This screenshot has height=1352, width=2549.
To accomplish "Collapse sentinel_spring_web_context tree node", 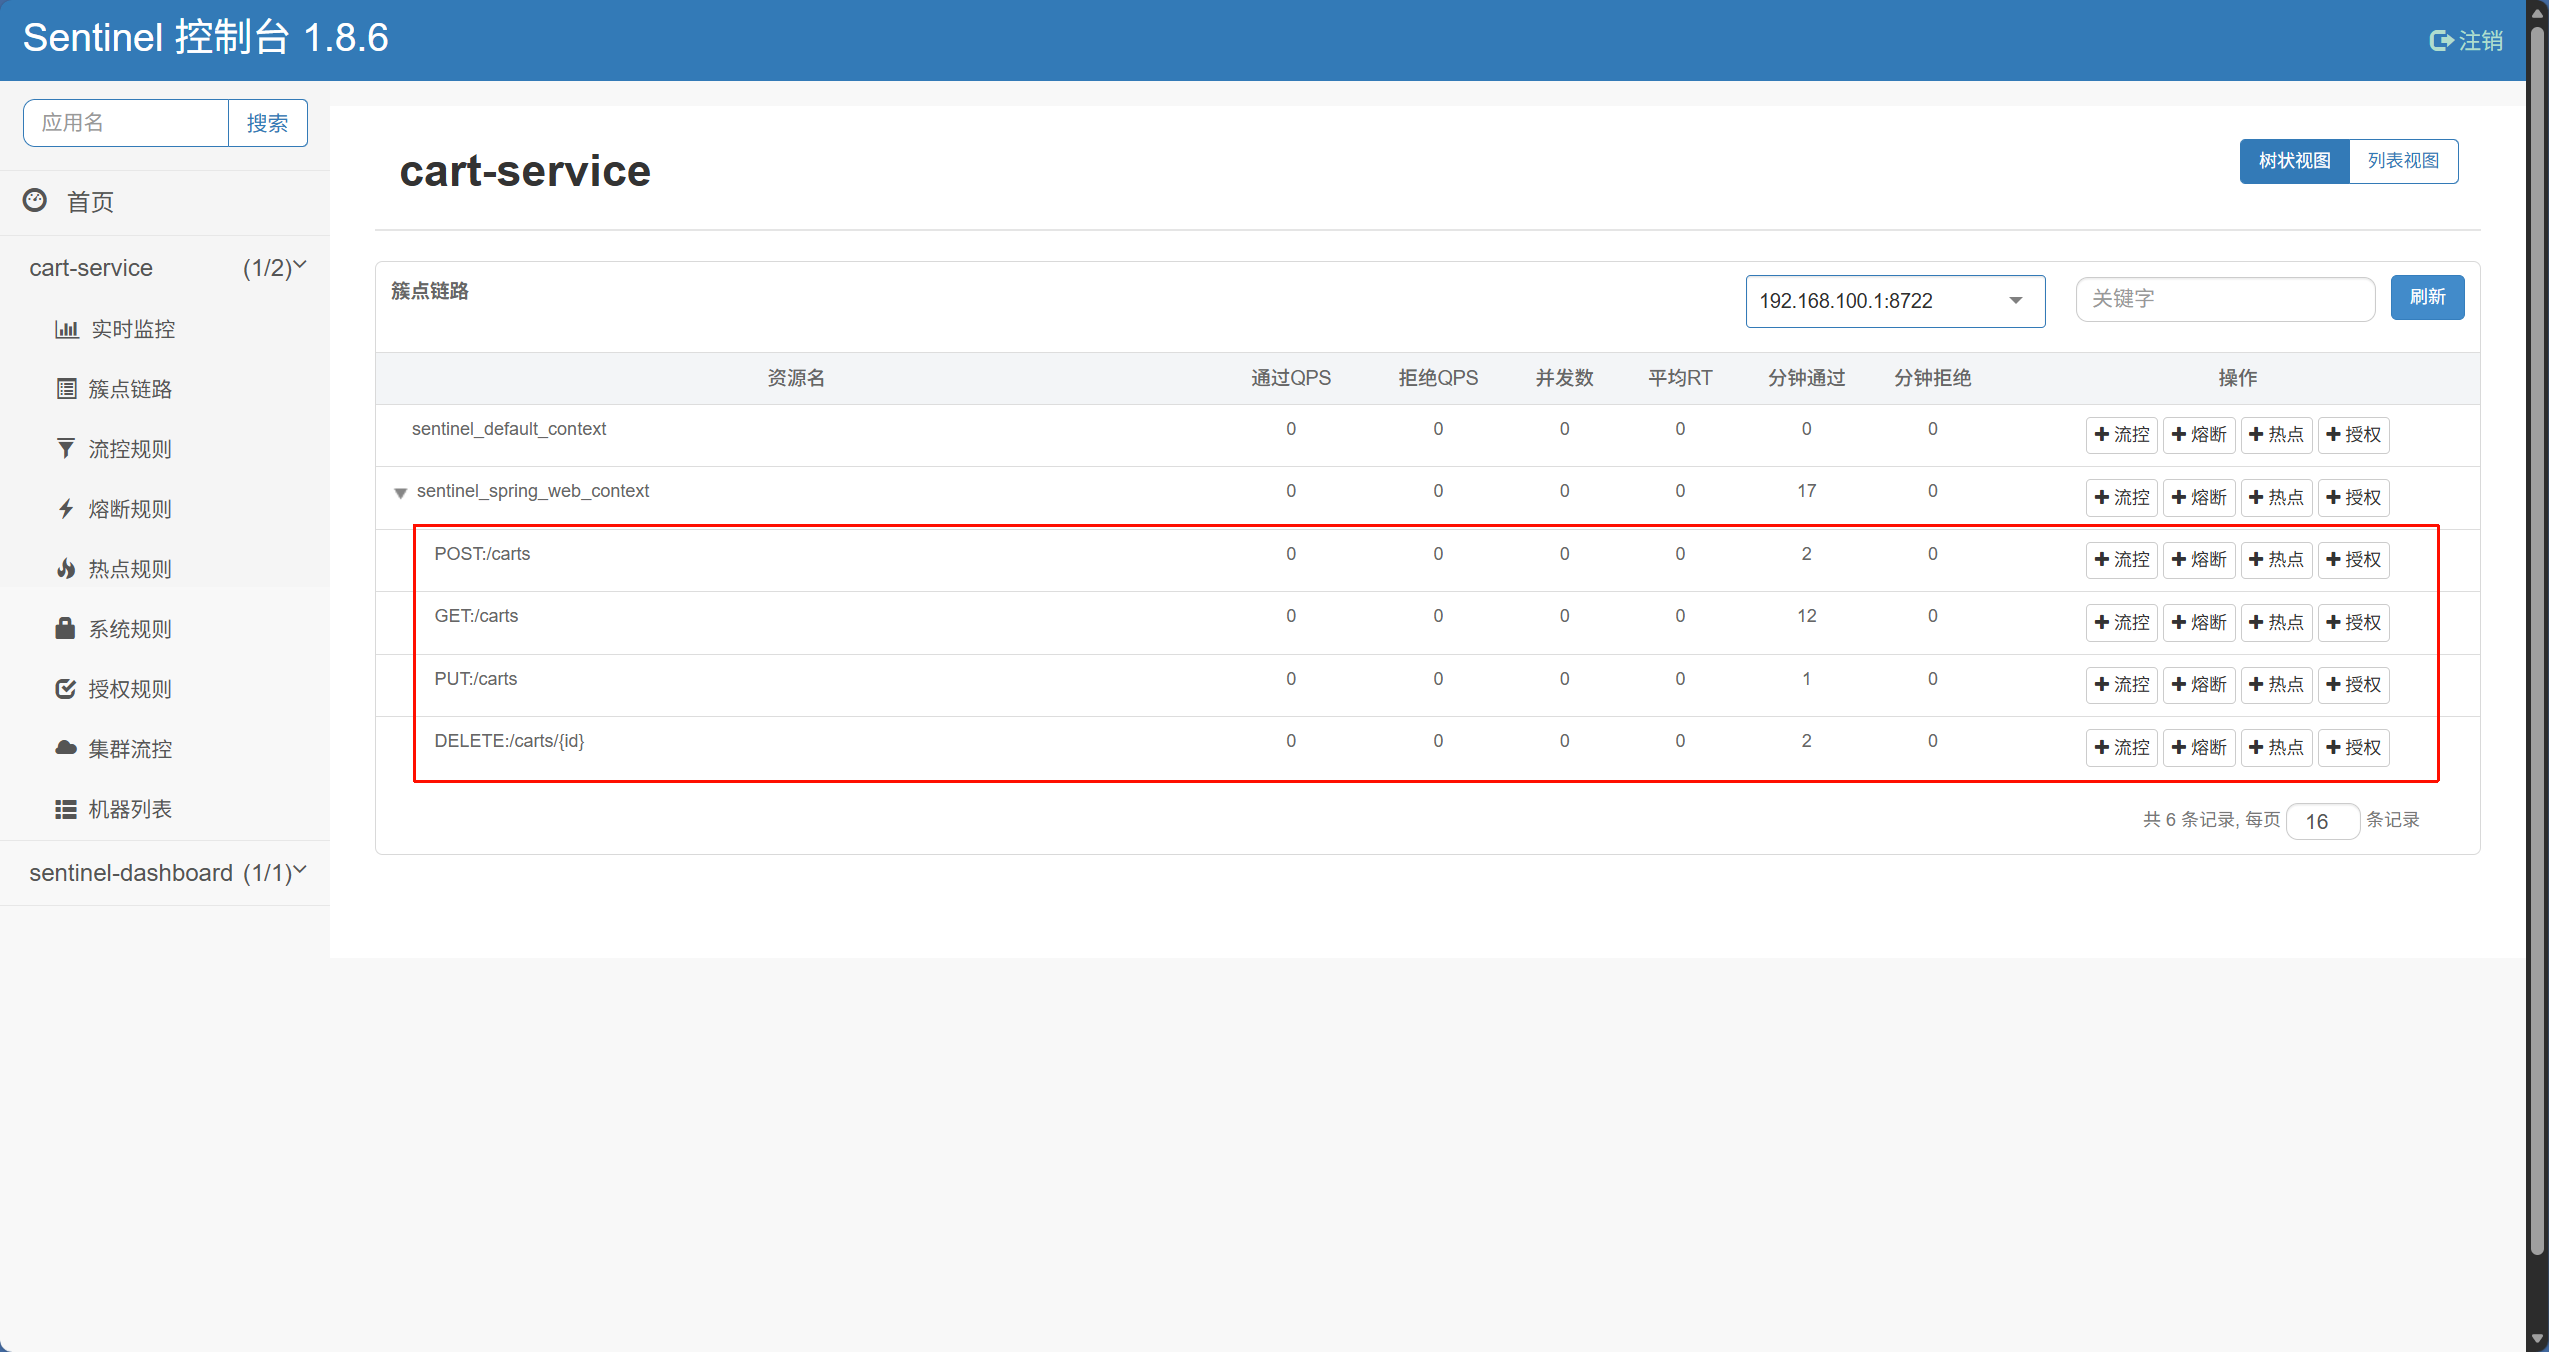I will point(400,493).
